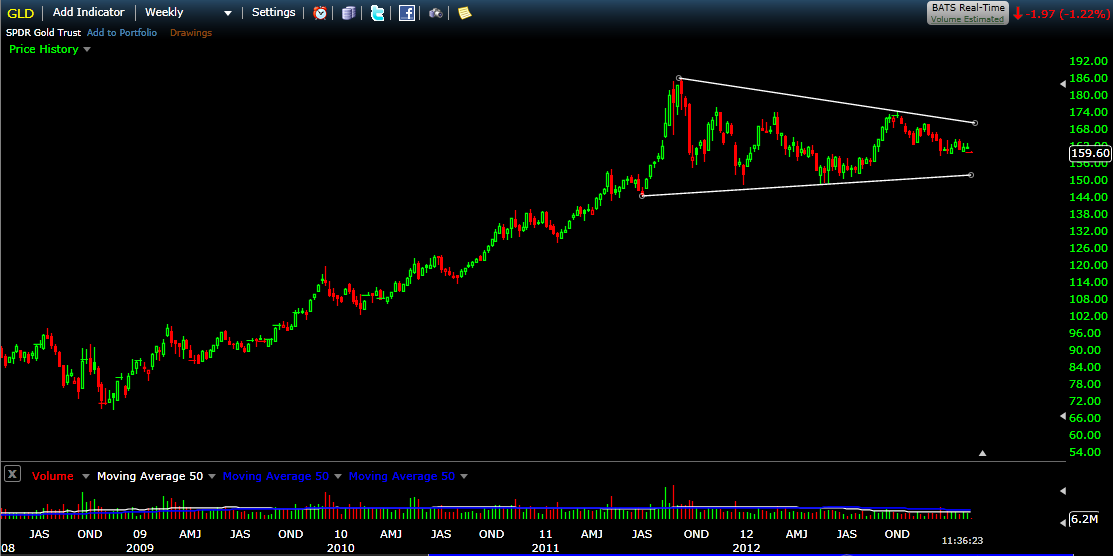Select the lower trendline's left end handle
1113x556 pixels.
pyautogui.click(x=642, y=196)
